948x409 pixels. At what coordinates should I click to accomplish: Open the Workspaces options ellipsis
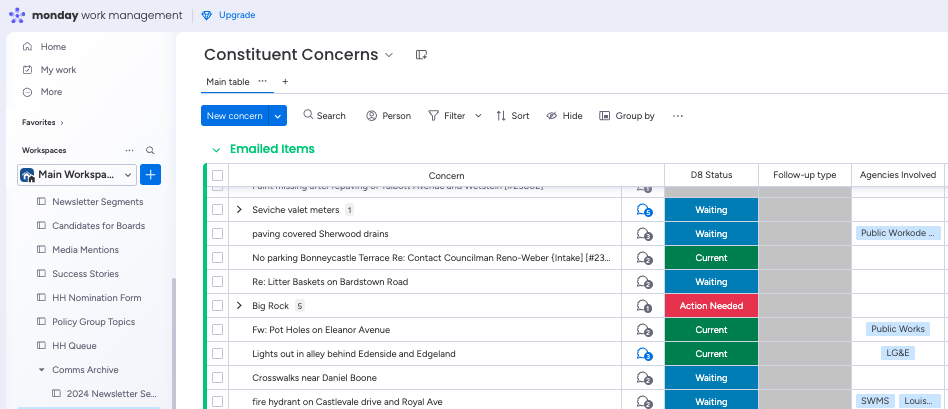[129, 150]
